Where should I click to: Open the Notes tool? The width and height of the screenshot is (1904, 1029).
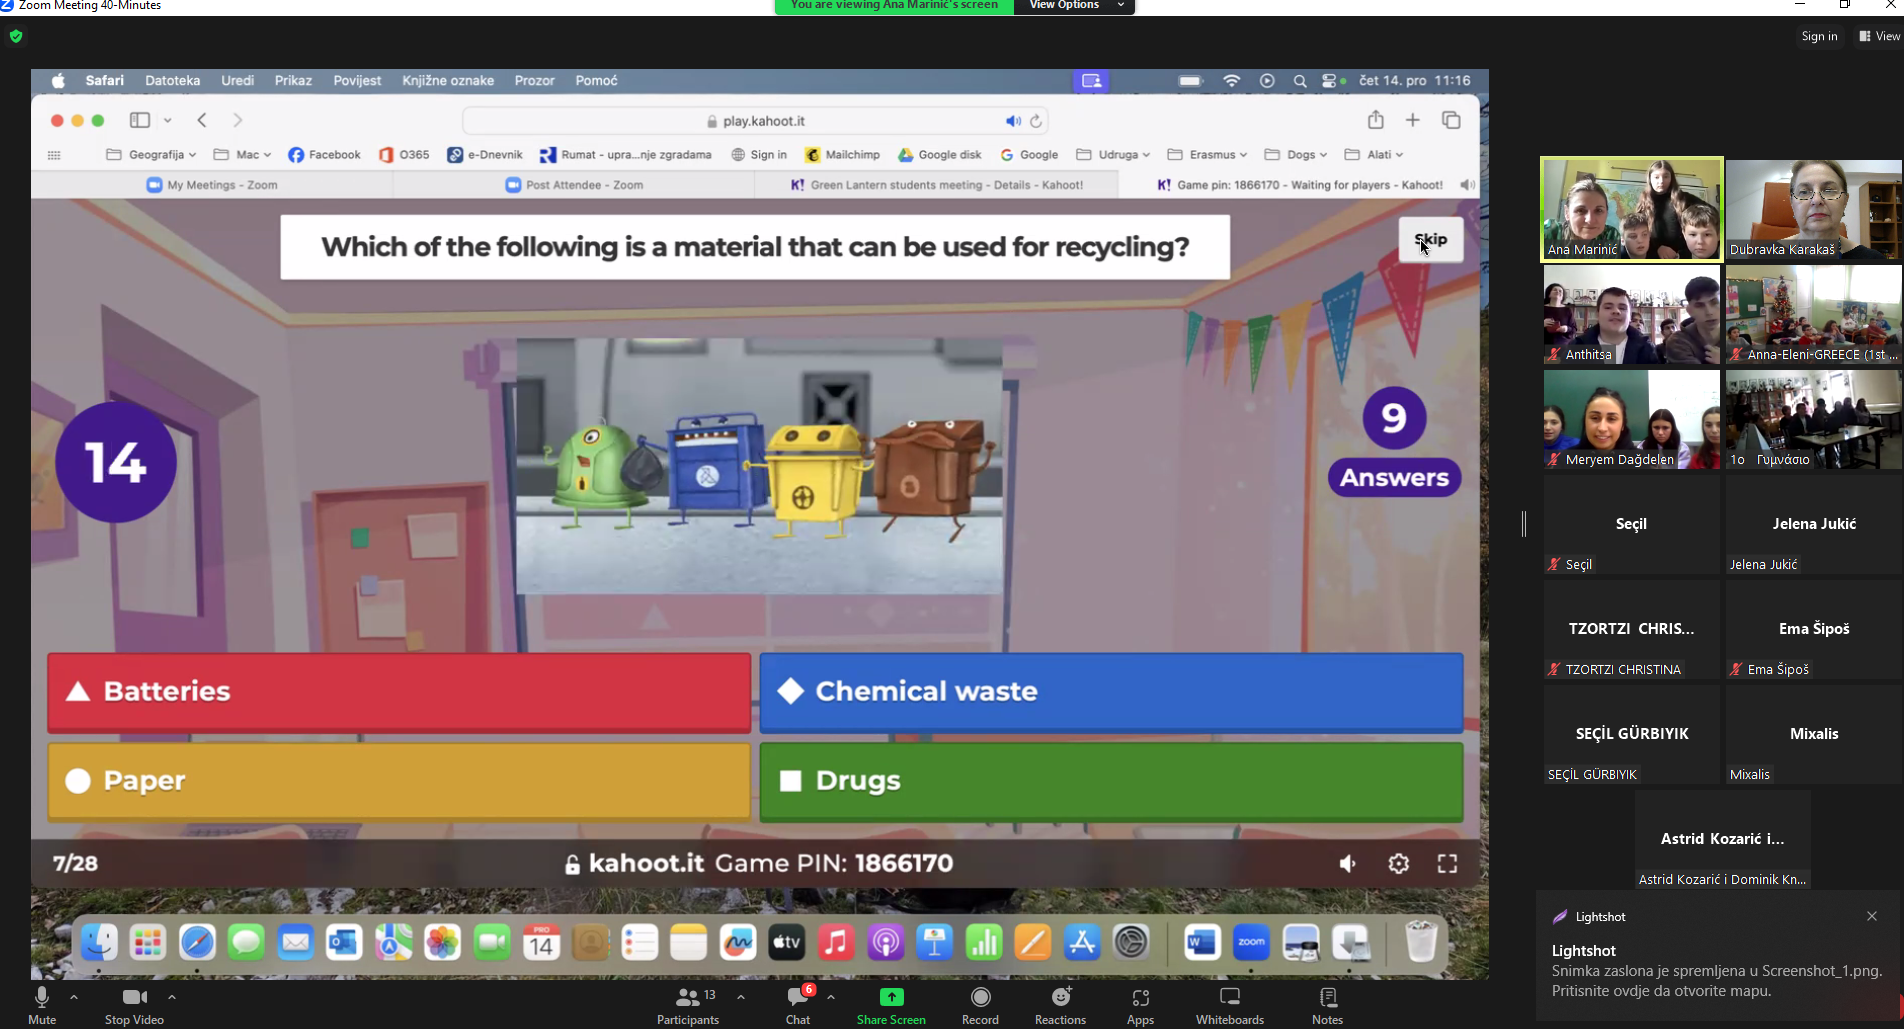tap(1327, 1005)
